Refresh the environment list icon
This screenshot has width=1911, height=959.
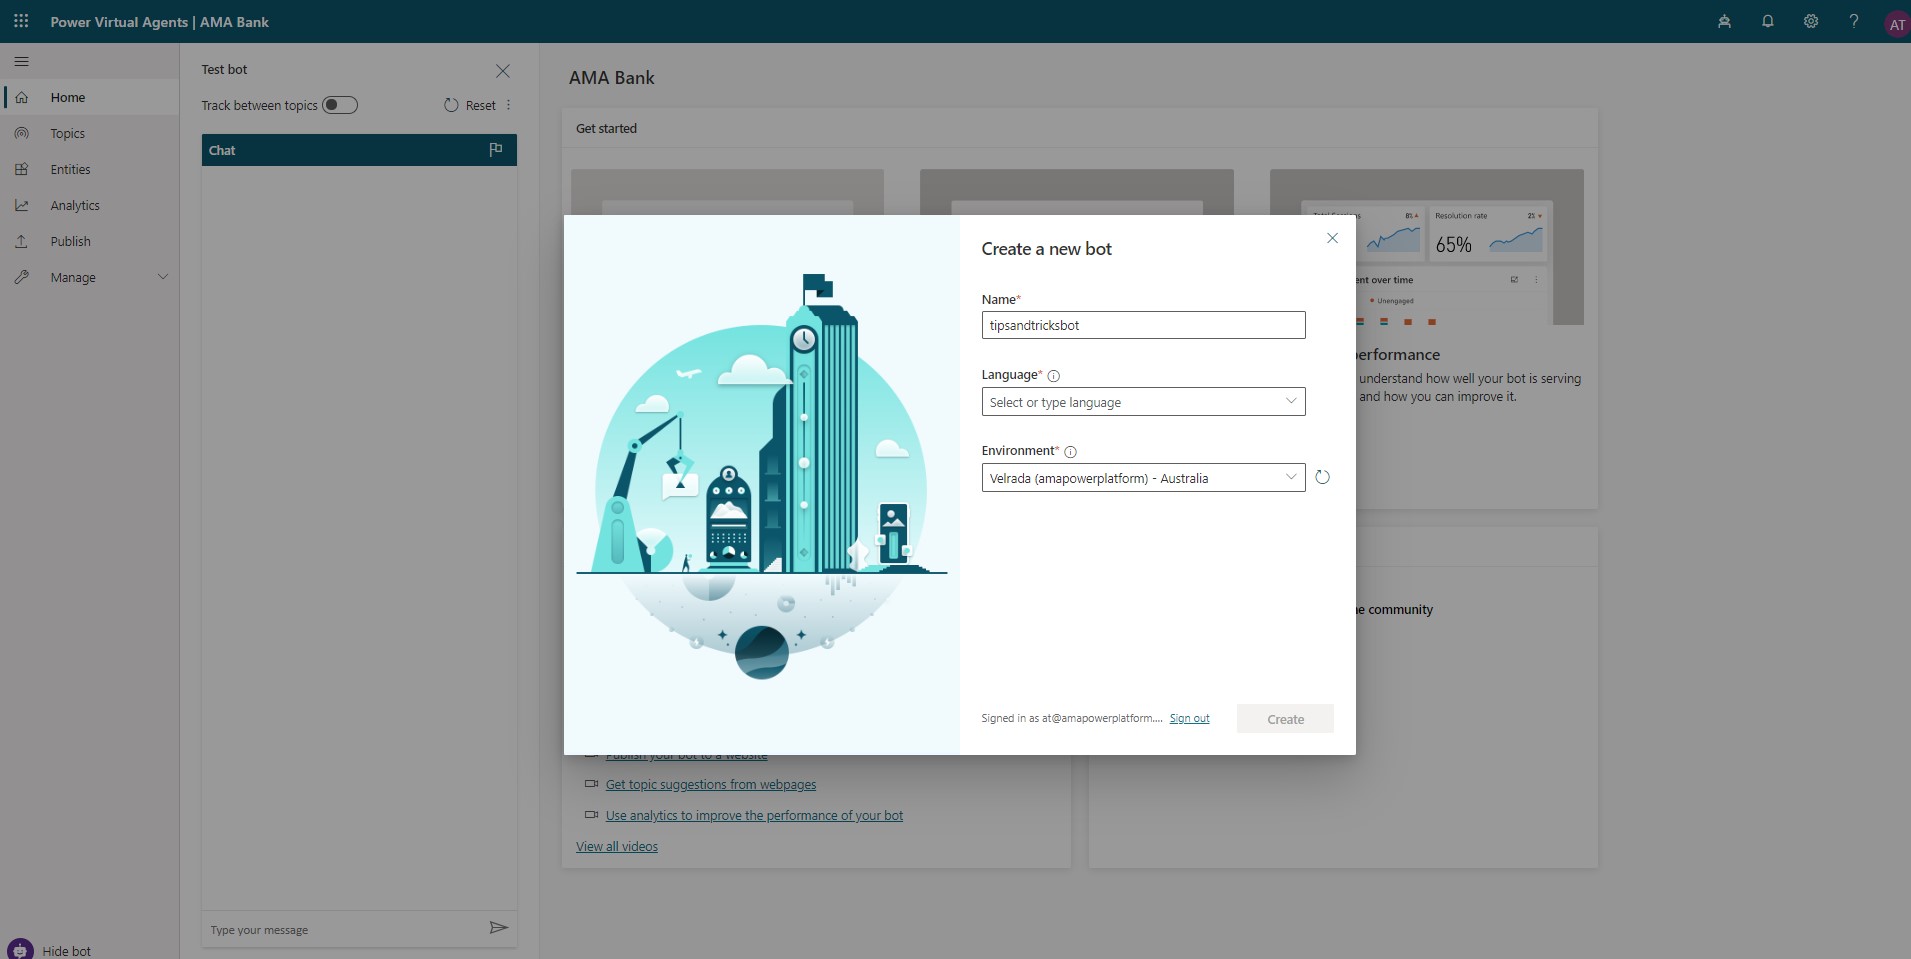tap(1322, 477)
